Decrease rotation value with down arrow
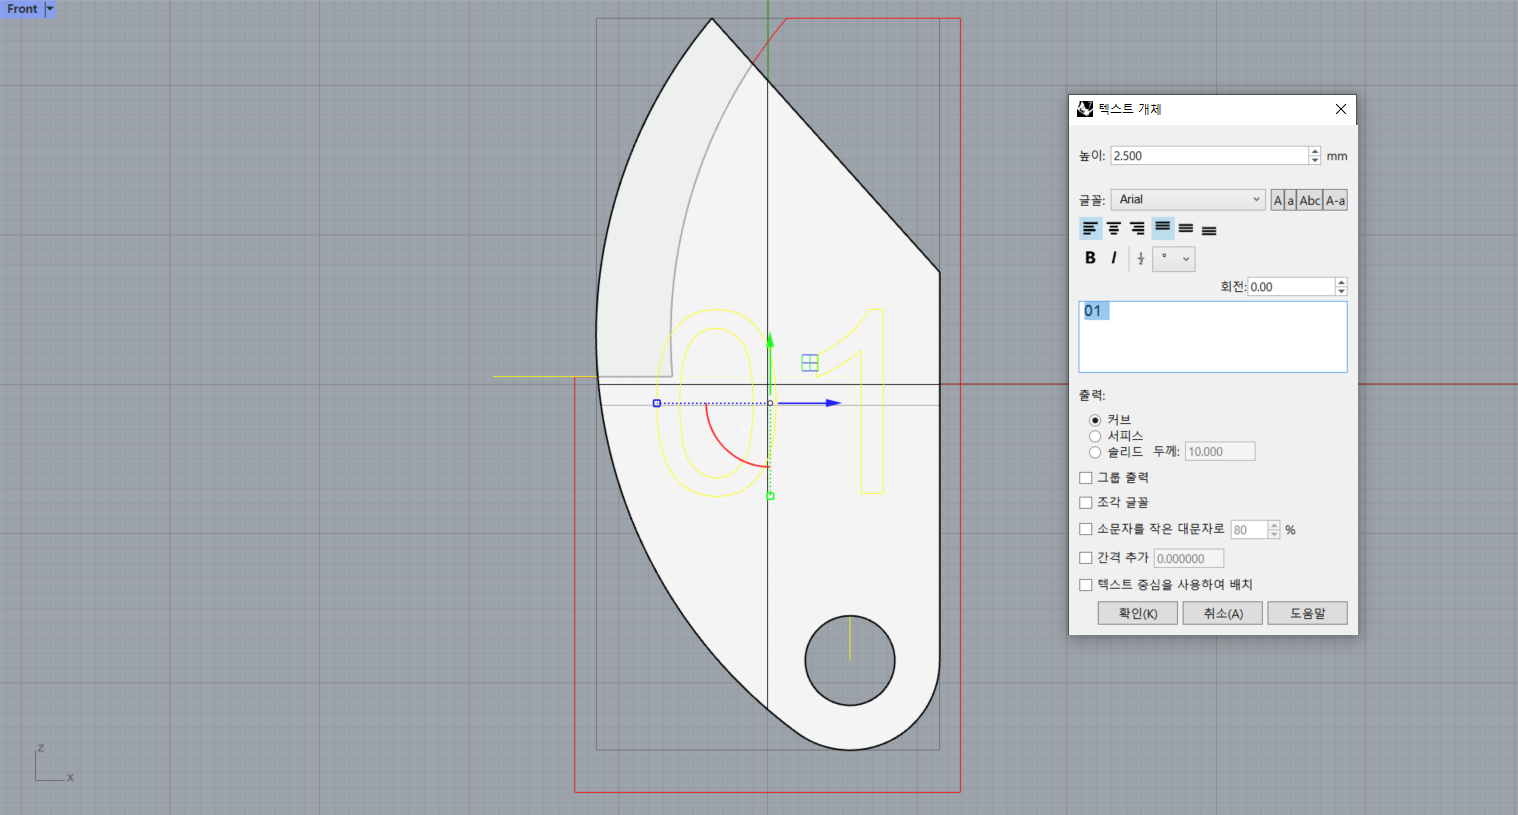This screenshot has height=815, width=1518. click(1342, 291)
